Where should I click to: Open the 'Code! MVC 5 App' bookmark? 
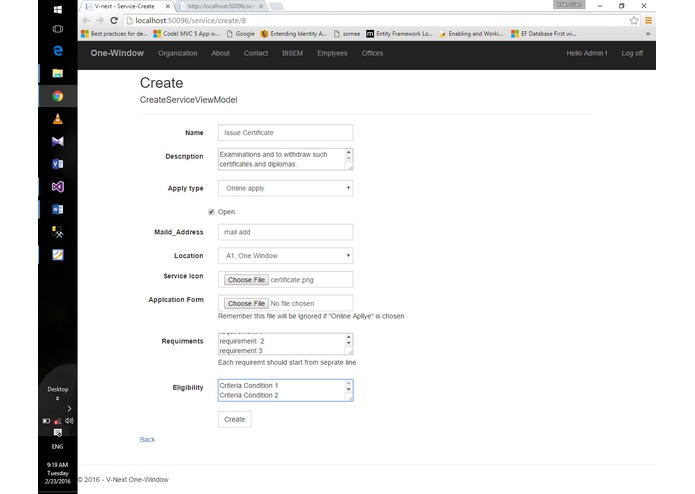(x=186, y=34)
